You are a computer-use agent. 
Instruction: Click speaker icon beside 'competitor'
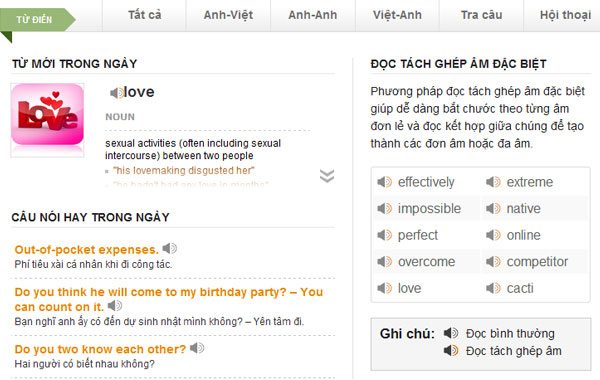(x=493, y=262)
